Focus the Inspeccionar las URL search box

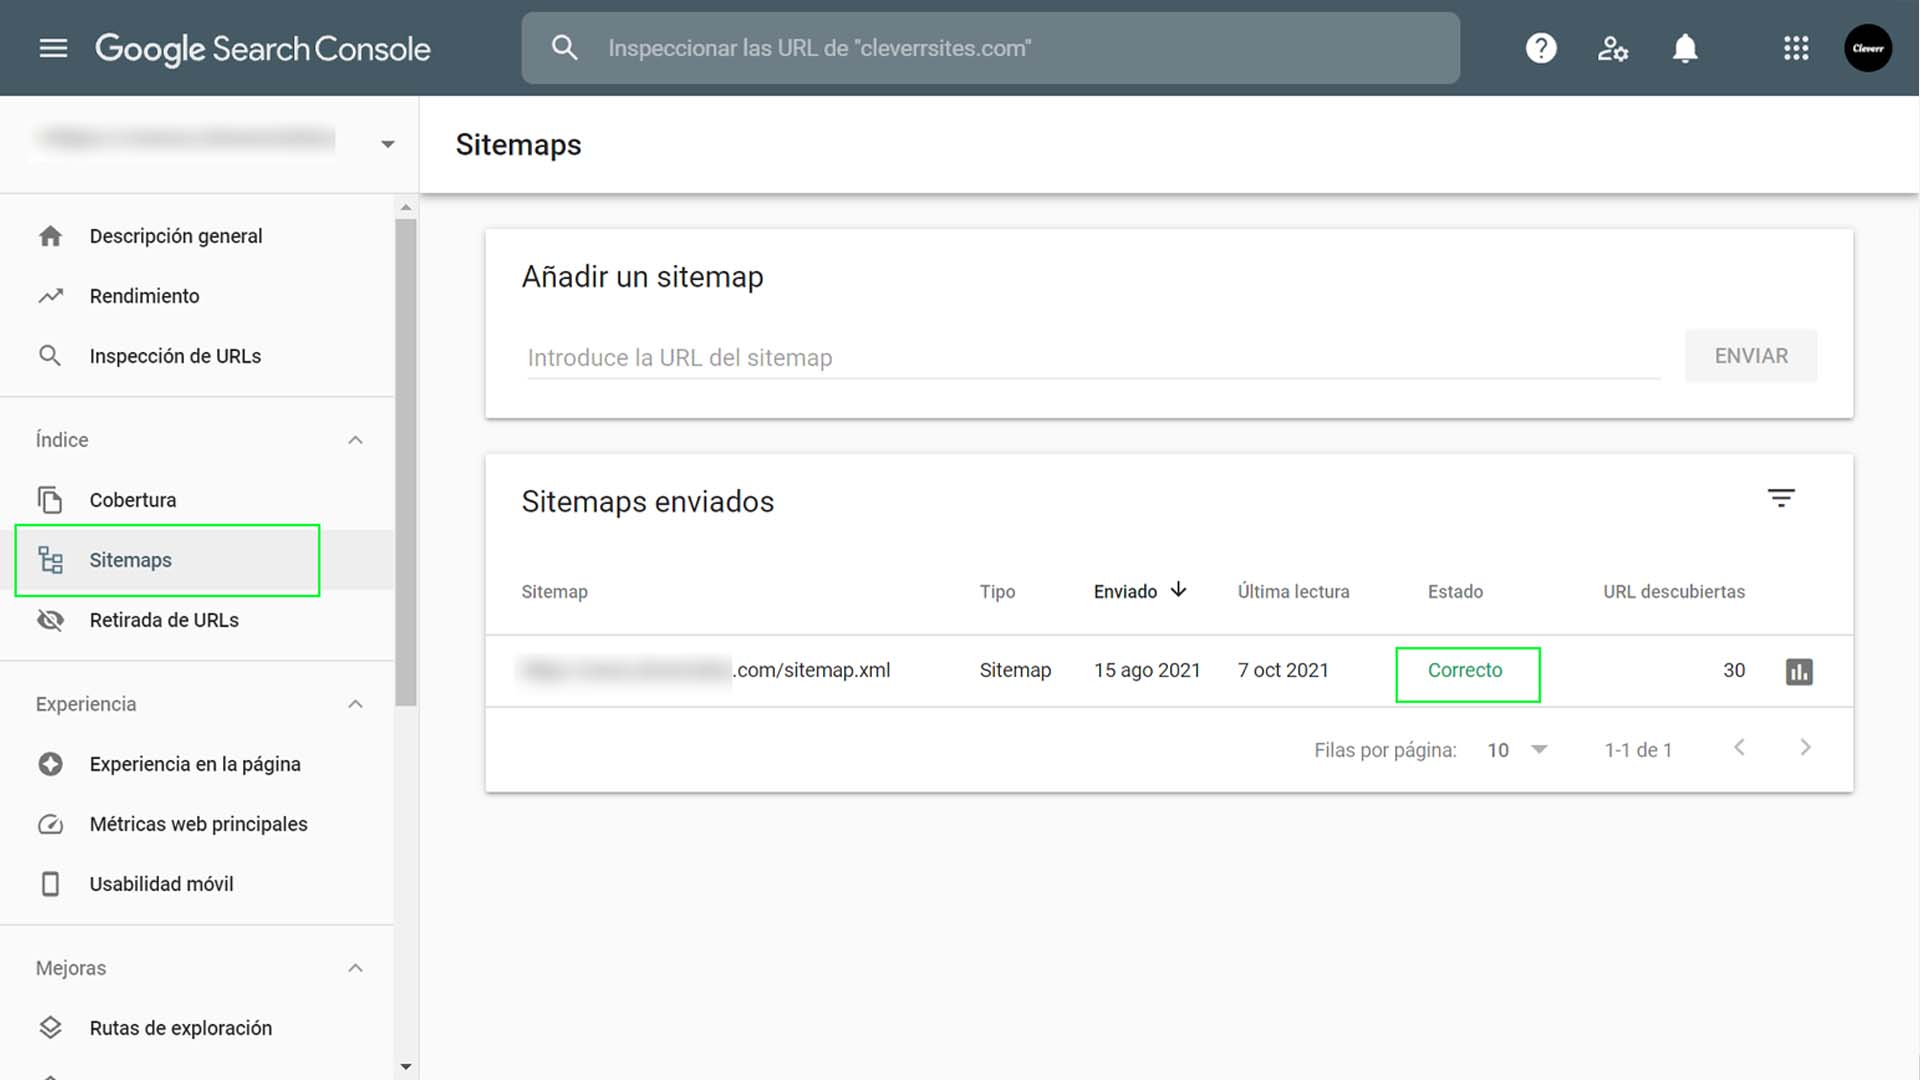pyautogui.click(x=990, y=48)
